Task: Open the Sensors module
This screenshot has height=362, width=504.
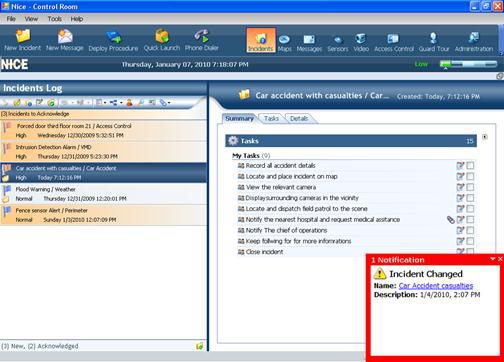Action: (338, 43)
